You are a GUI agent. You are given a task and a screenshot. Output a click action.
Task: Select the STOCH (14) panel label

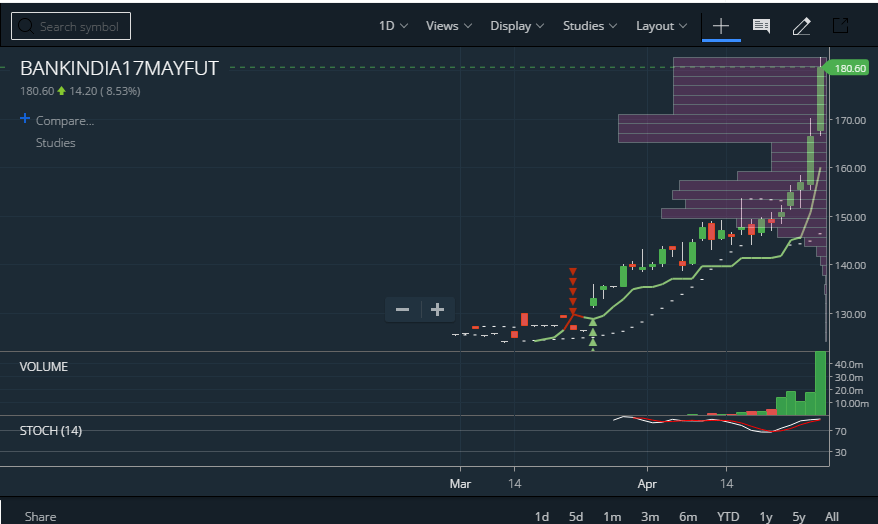[50, 431]
